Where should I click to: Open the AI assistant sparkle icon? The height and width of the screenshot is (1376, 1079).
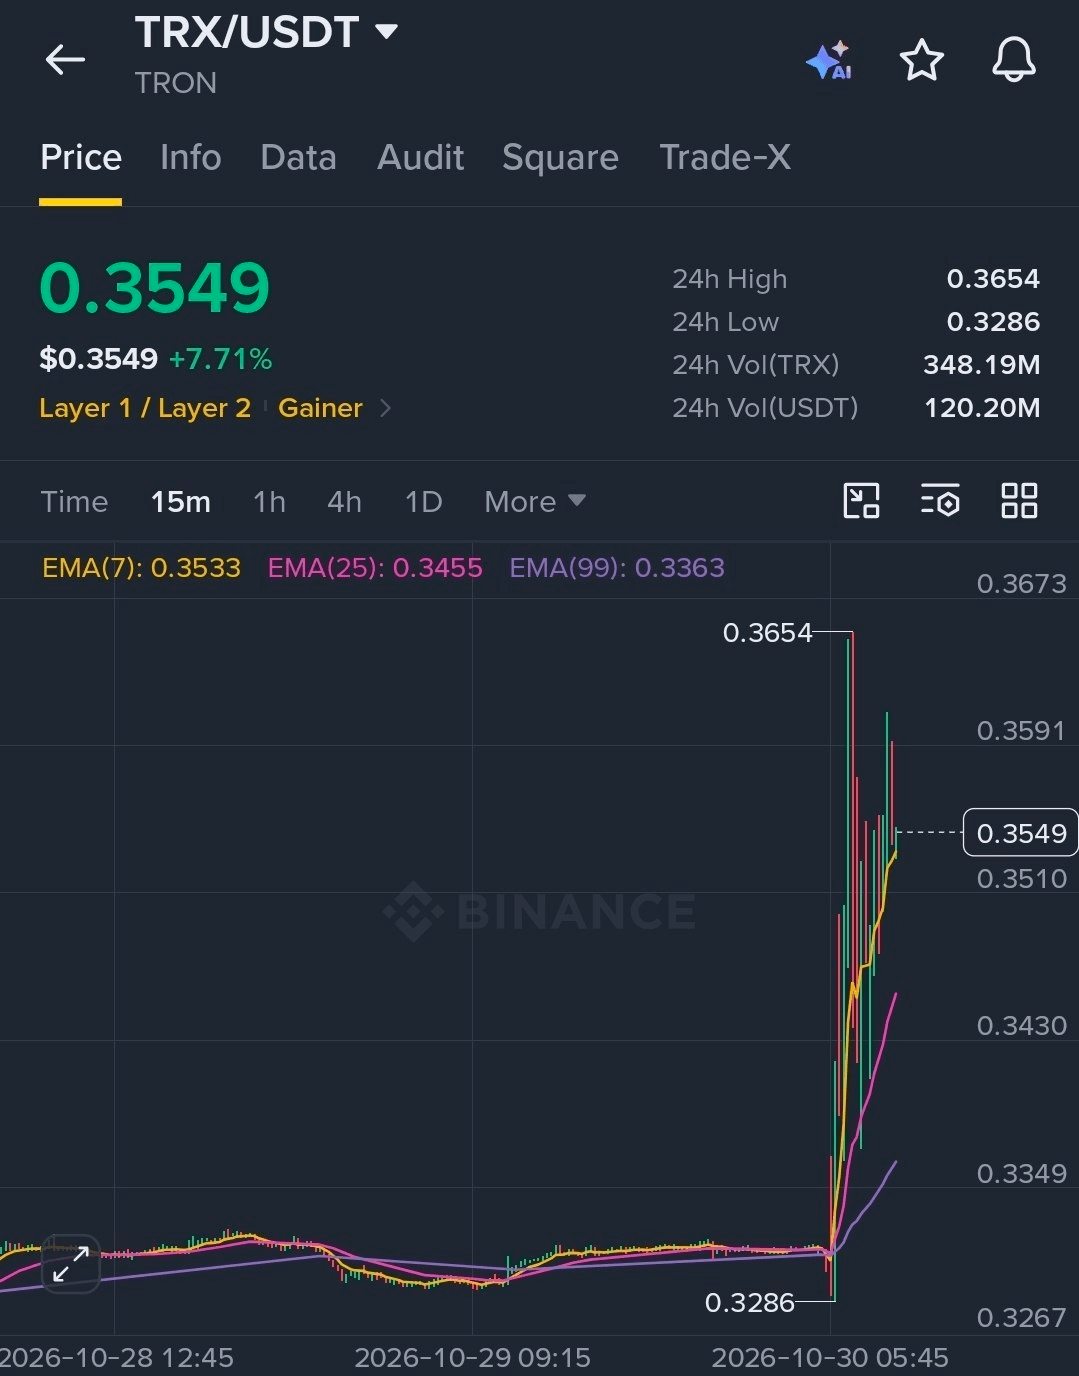829,60
